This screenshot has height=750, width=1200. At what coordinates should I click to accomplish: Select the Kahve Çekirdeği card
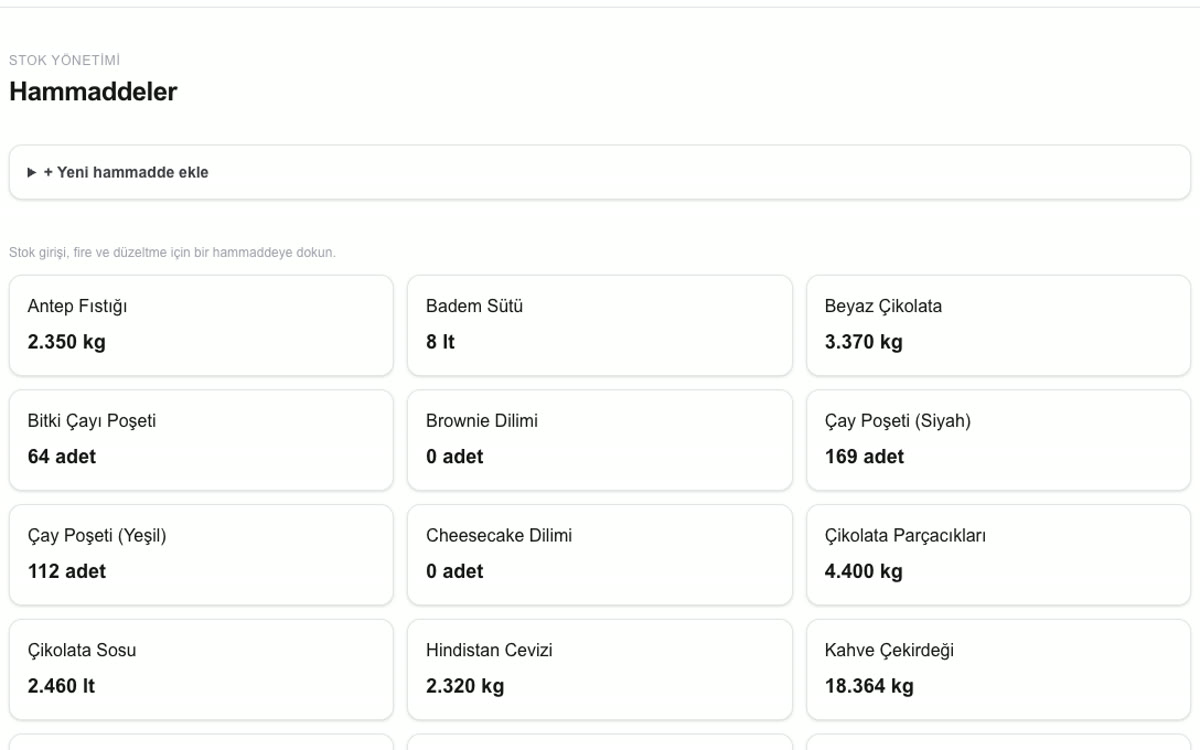pyautogui.click(x=998, y=670)
